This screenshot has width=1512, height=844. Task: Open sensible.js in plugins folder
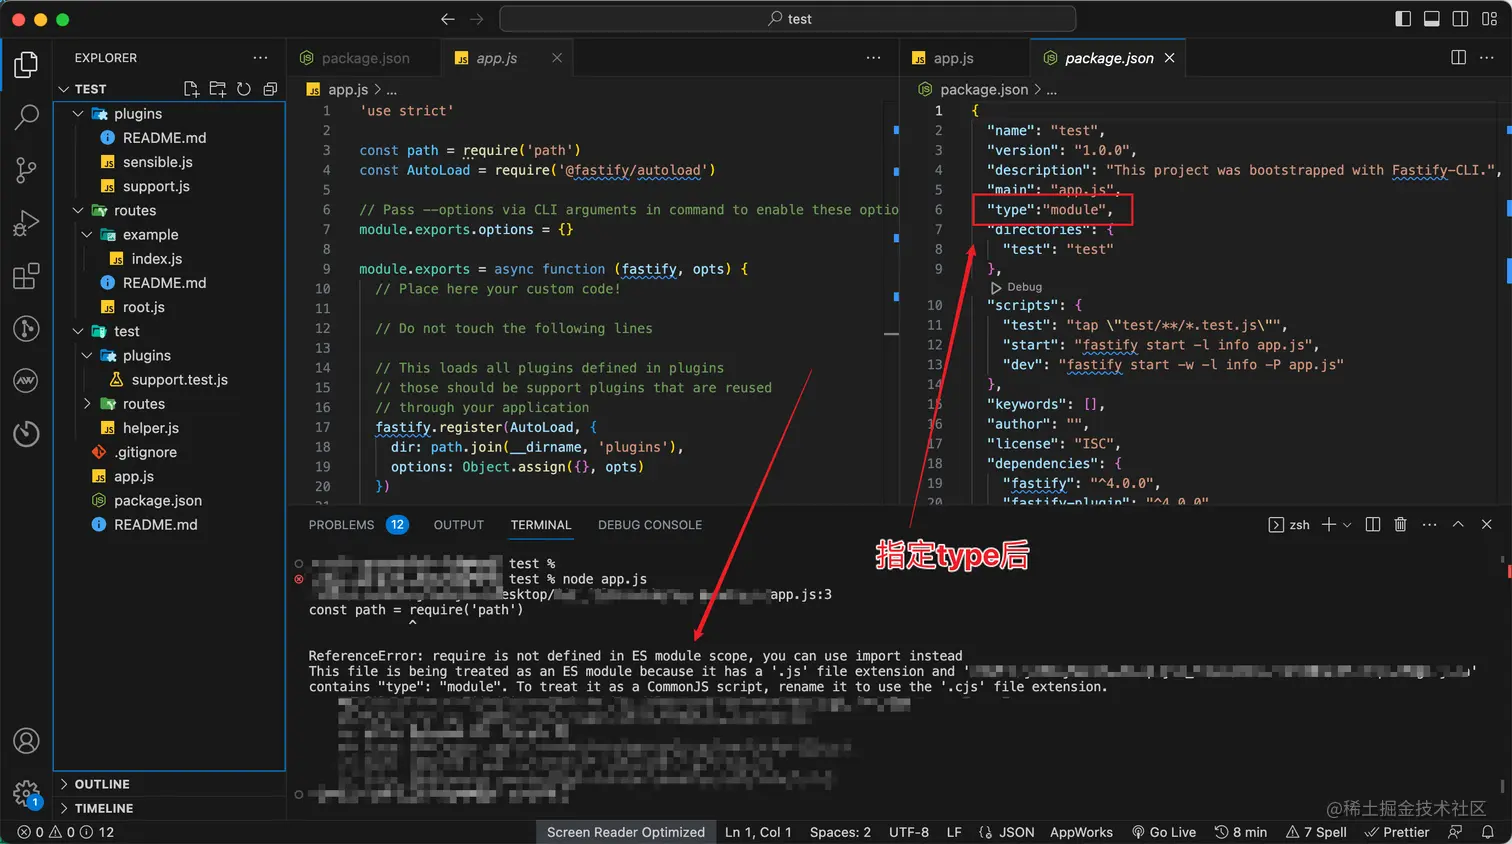click(158, 162)
